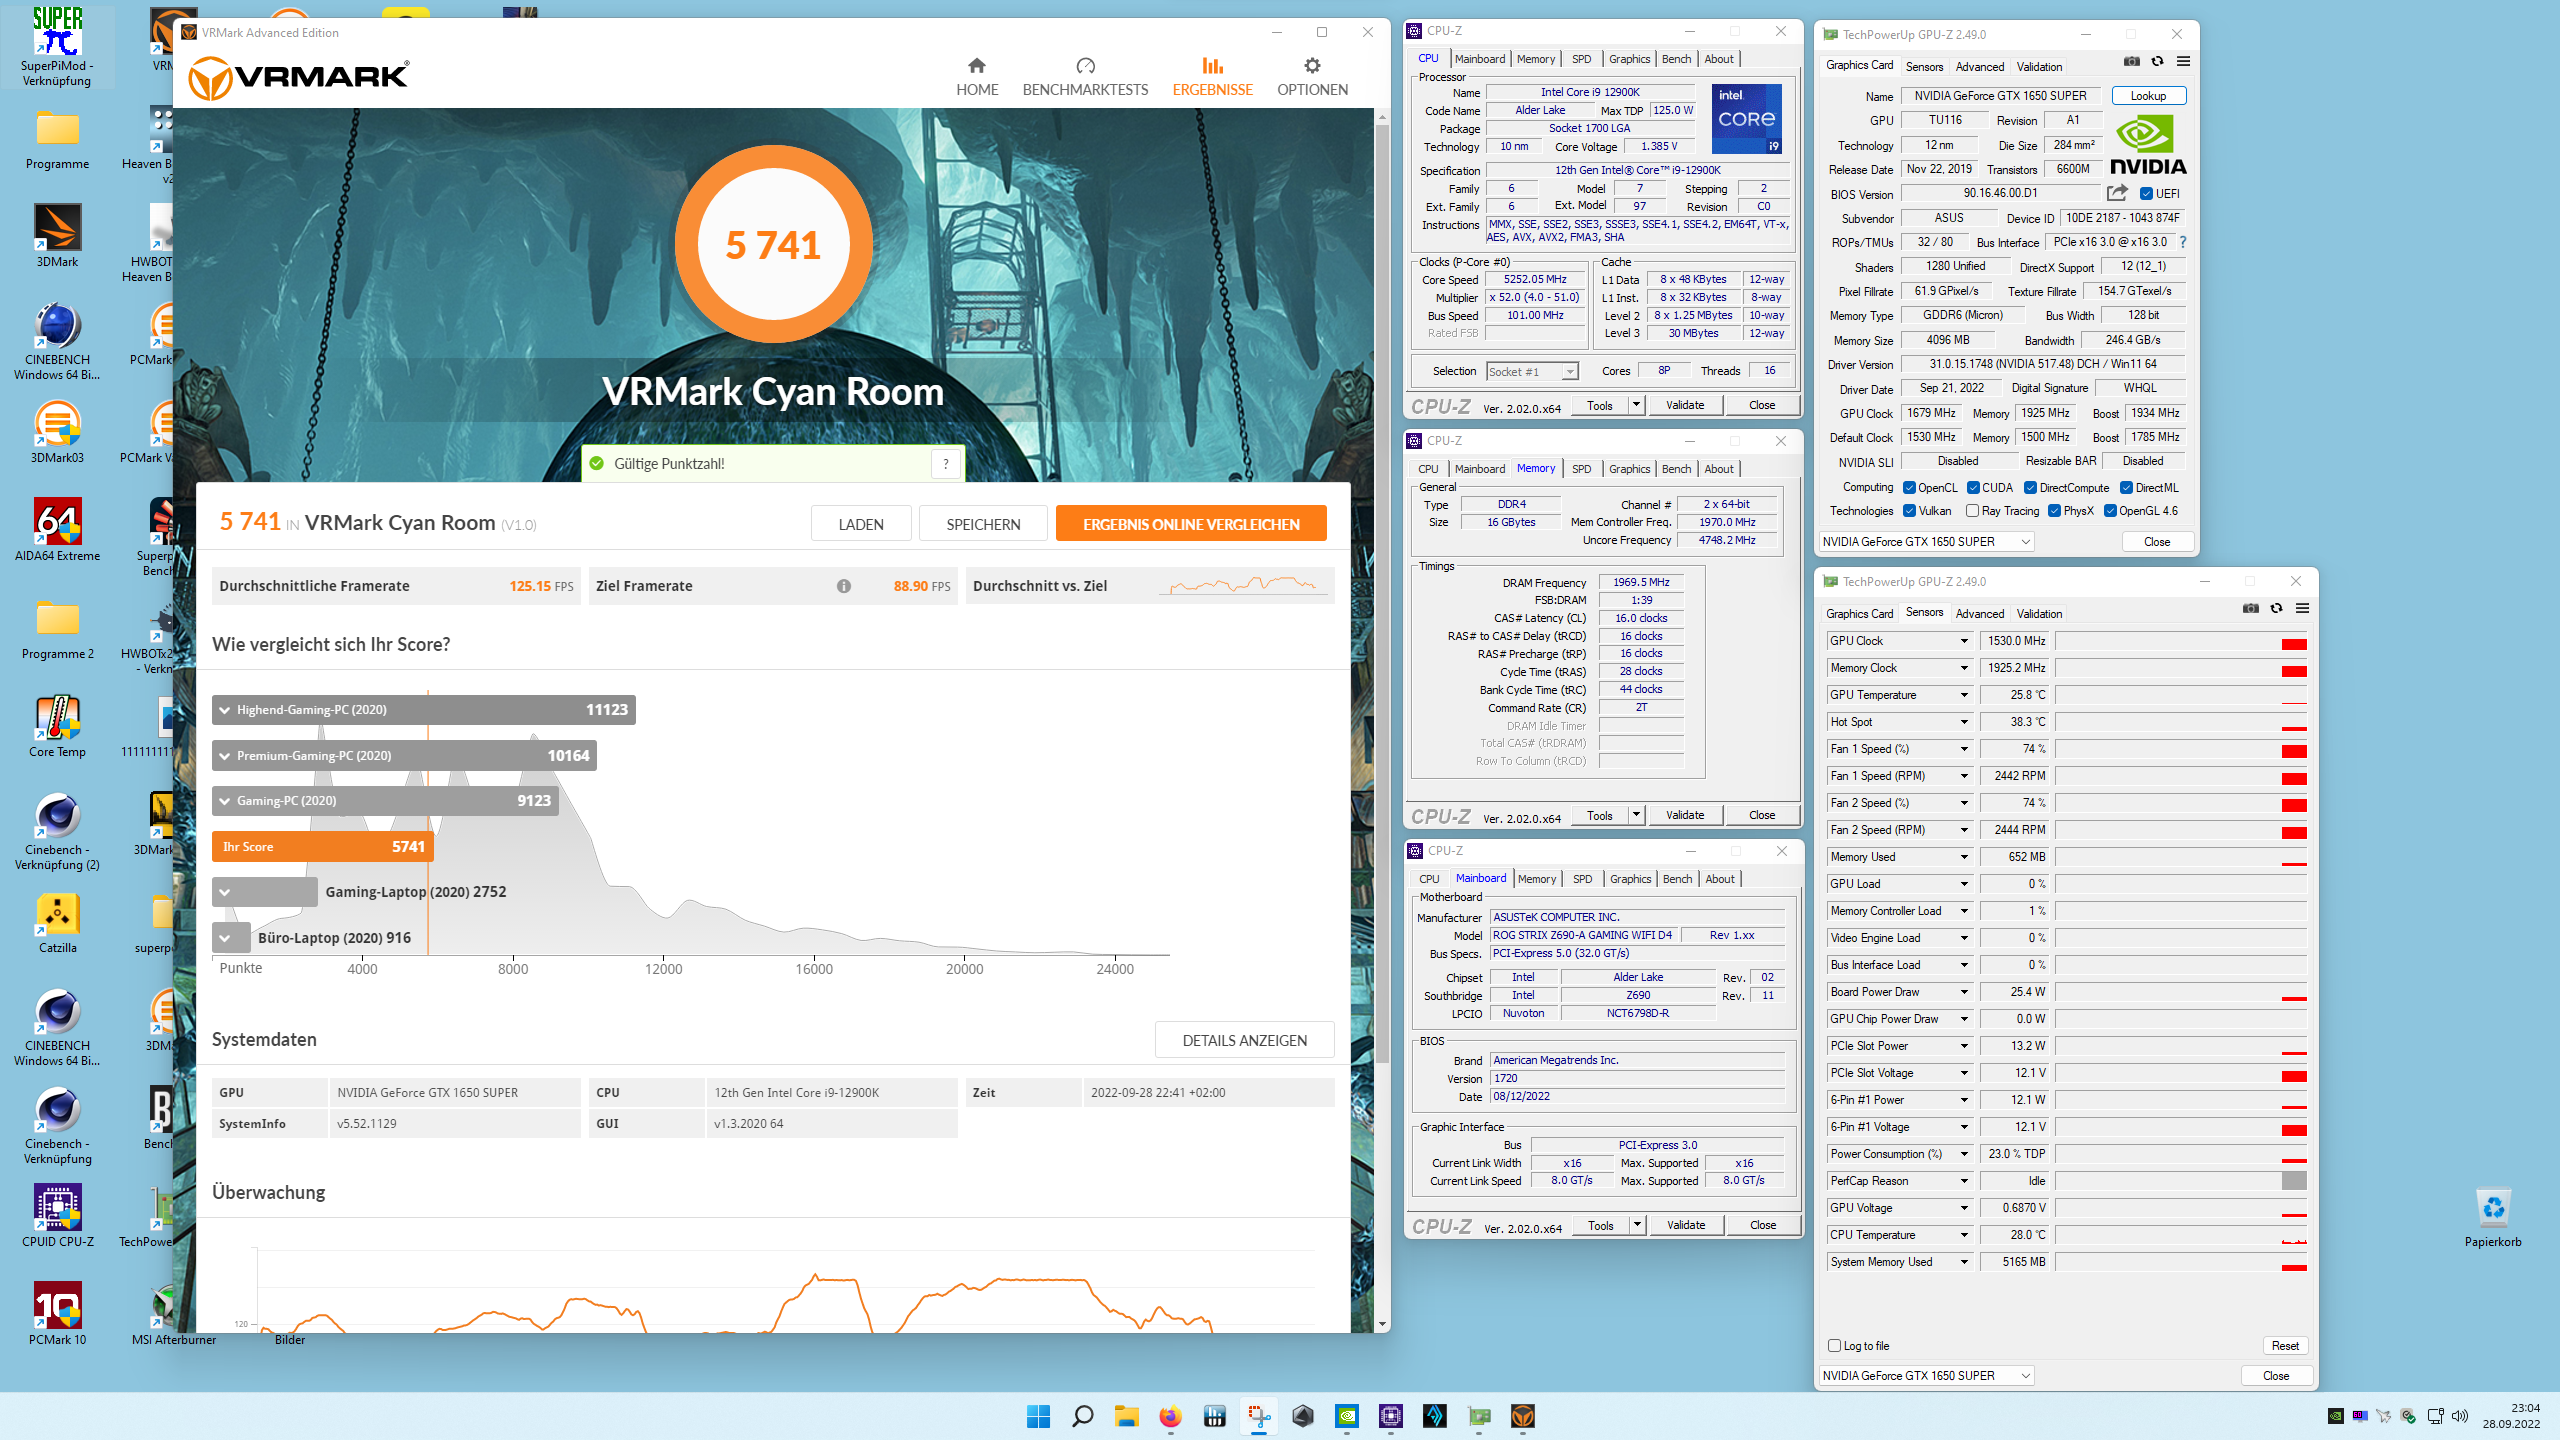
Task: Open AIDA64 Extreme desktop icon
Action: [57, 530]
